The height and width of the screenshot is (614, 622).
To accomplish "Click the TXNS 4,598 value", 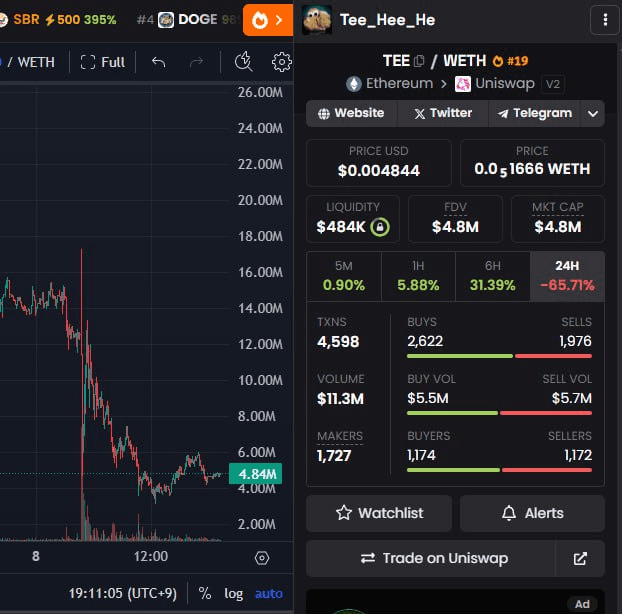I will click(x=338, y=342).
